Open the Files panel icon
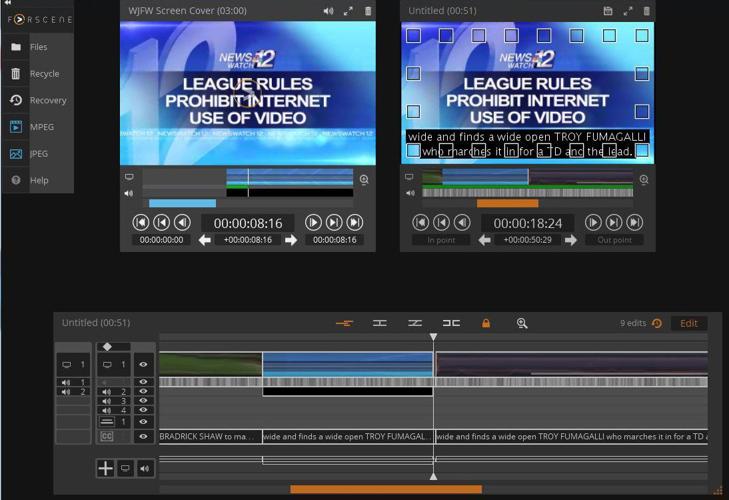Screen dimensions: 729x500 (x=16, y=47)
